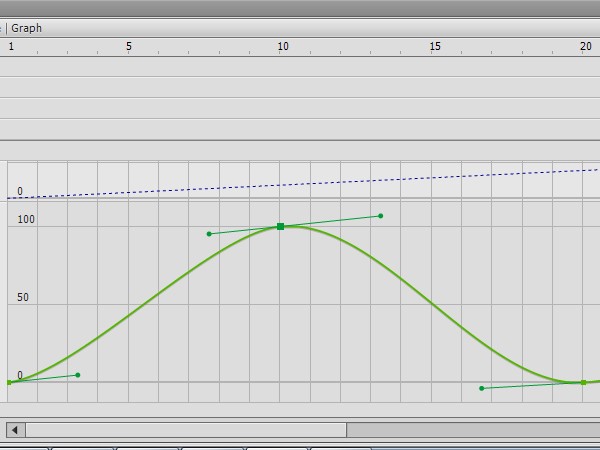The image size is (600, 450).
Task: Click the dotted blue line in upper graph
Action: 300,184
